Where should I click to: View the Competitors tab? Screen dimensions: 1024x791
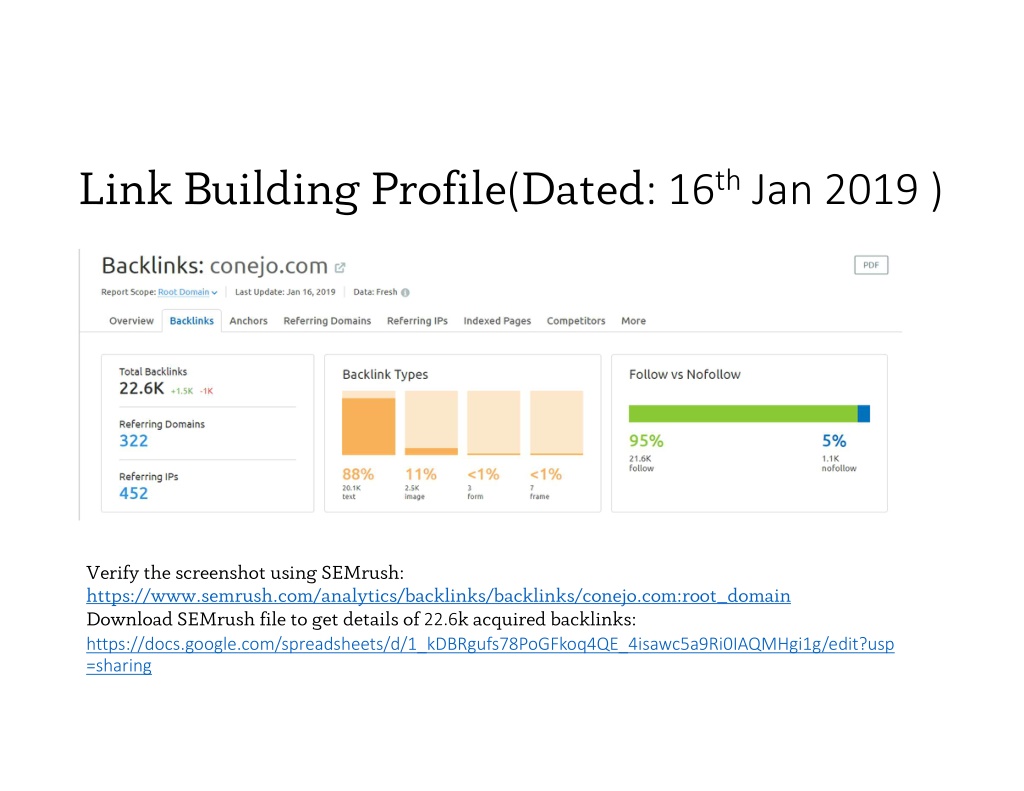[x=576, y=321]
